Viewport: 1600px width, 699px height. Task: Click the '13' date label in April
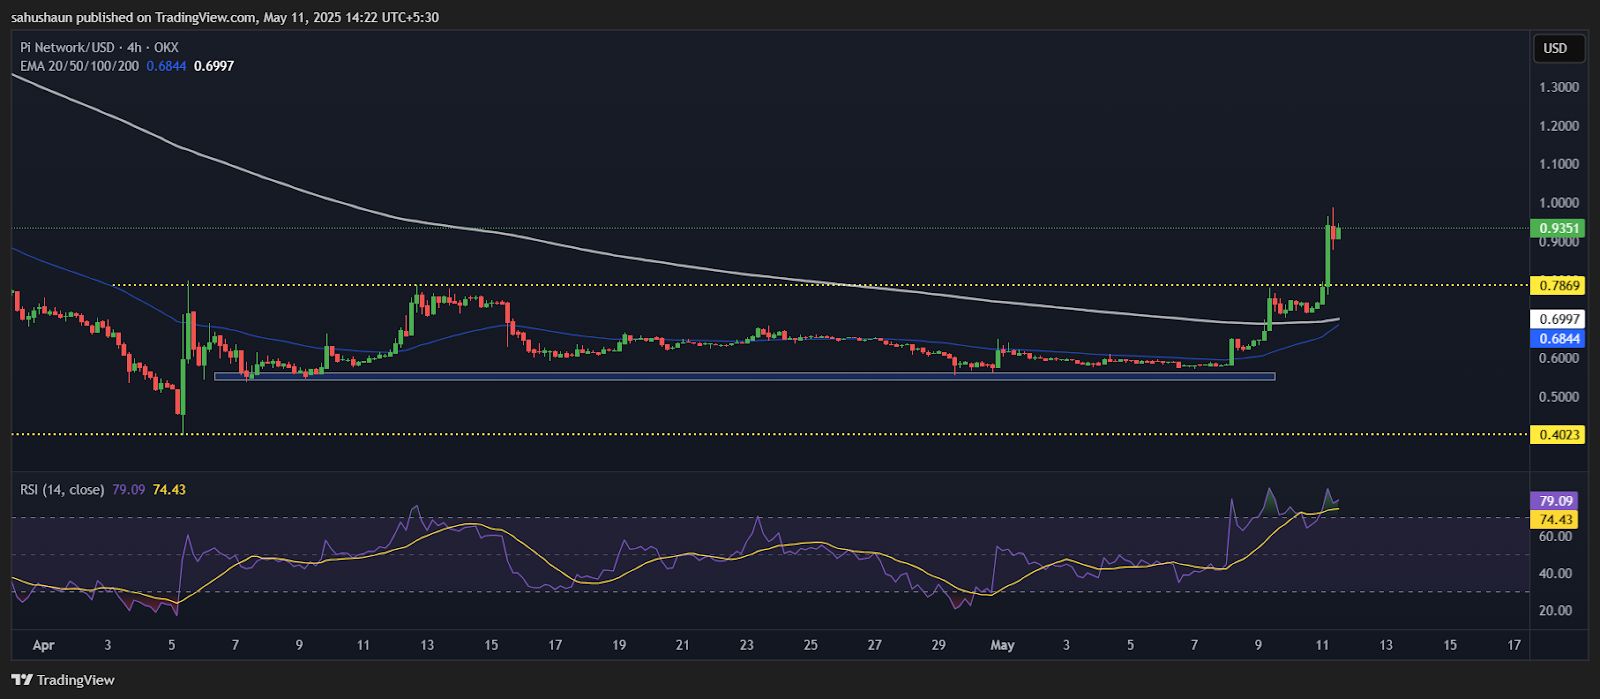tap(427, 646)
